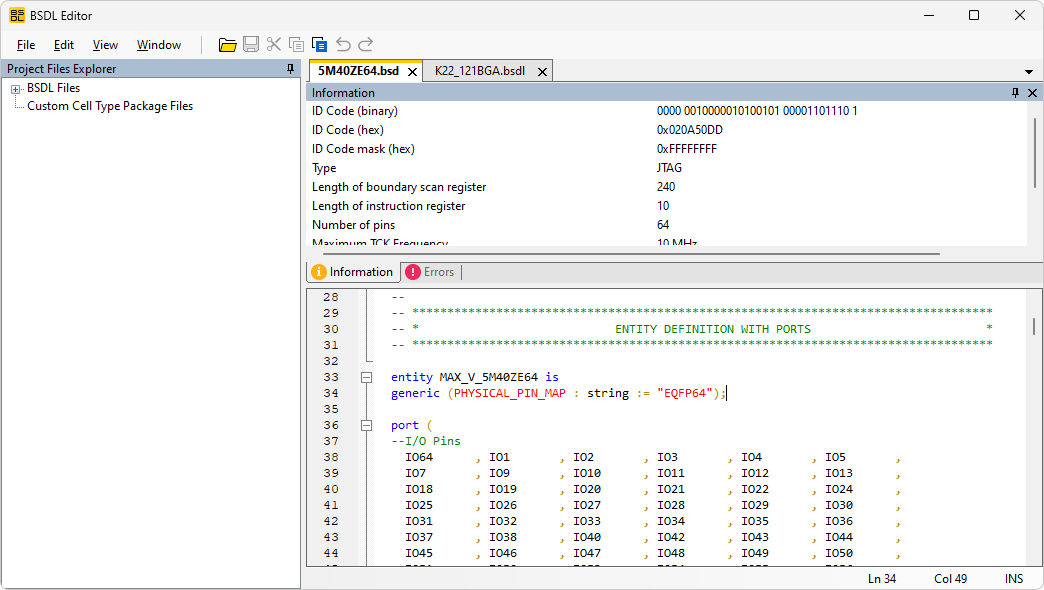Click the Save disk icon
This screenshot has width=1044, height=590.
(251, 44)
